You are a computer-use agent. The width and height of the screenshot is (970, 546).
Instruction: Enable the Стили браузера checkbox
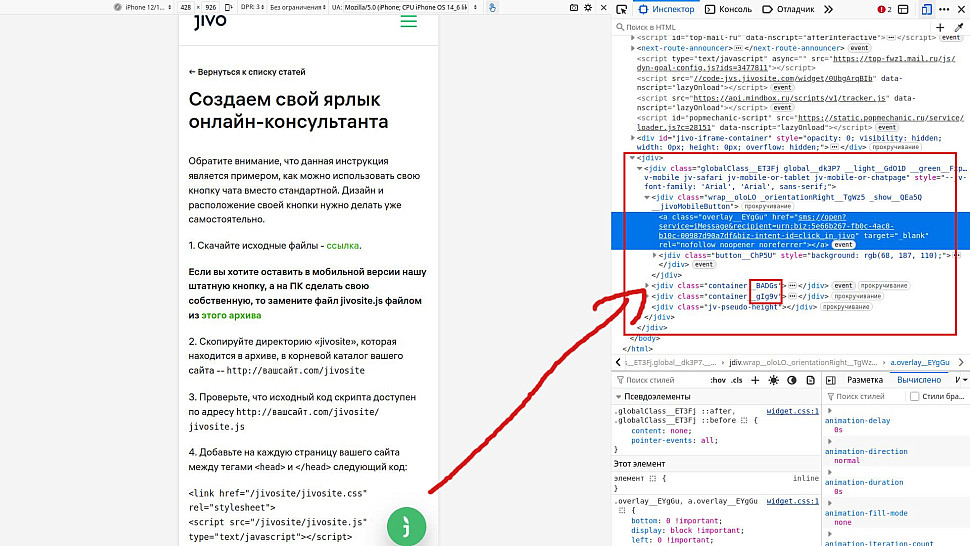pyautogui.click(x=914, y=396)
